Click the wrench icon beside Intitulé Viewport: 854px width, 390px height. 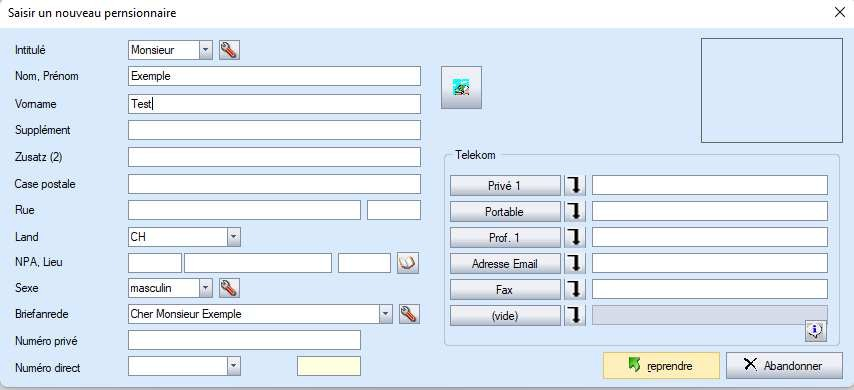click(229, 50)
